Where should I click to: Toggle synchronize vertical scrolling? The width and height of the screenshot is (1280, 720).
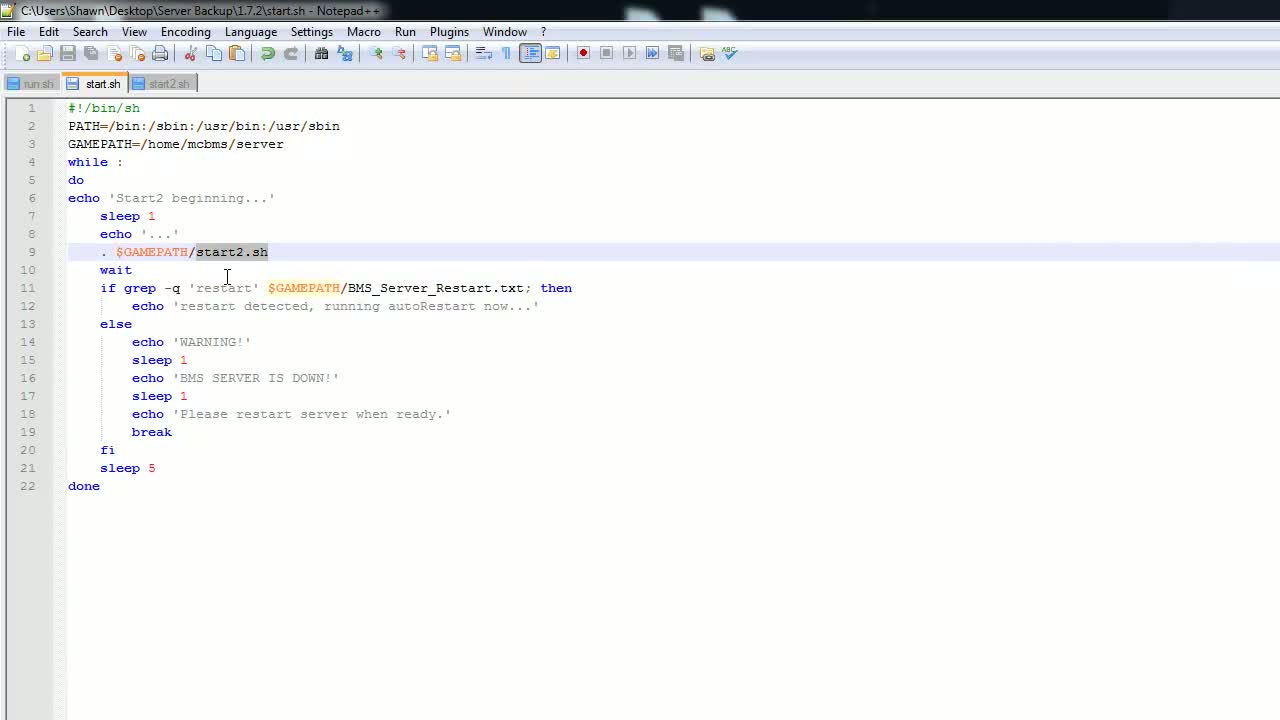point(429,53)
